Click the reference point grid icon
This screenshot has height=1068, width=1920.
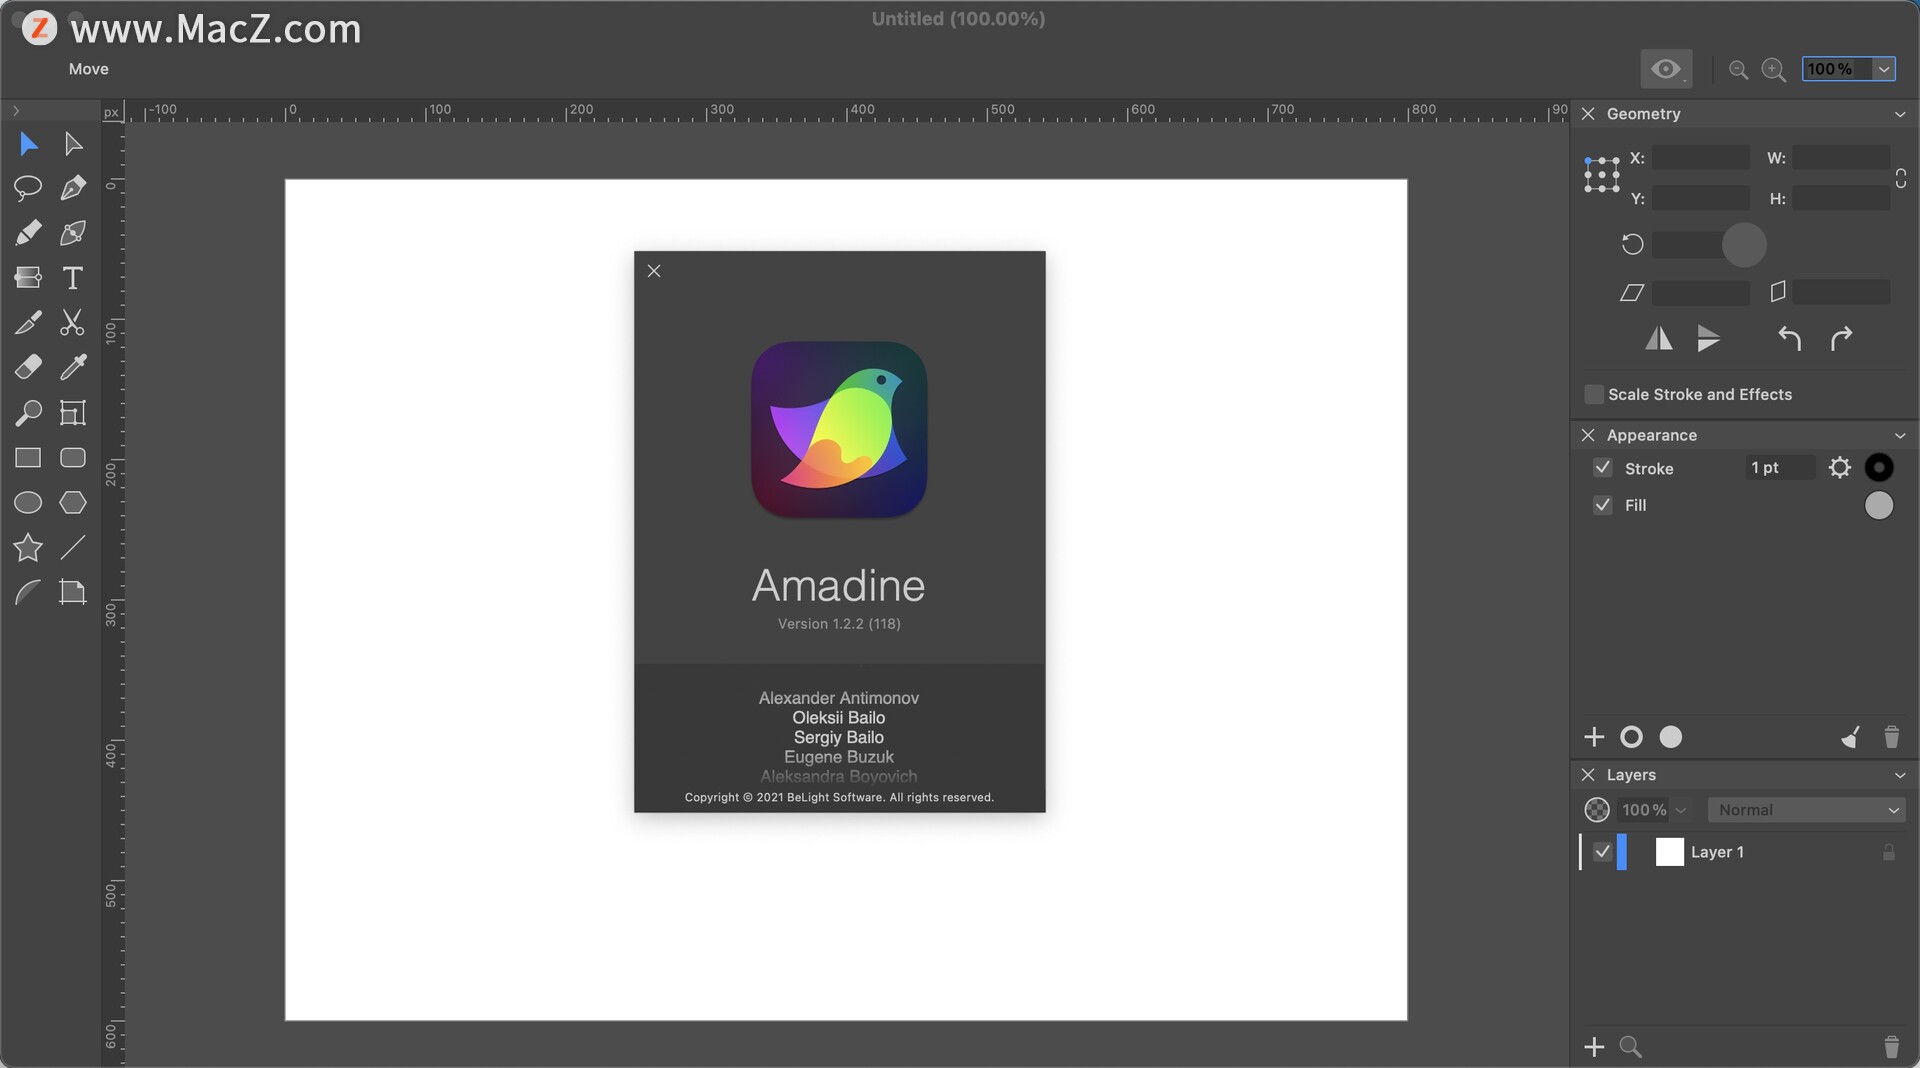coord(1601,175)
